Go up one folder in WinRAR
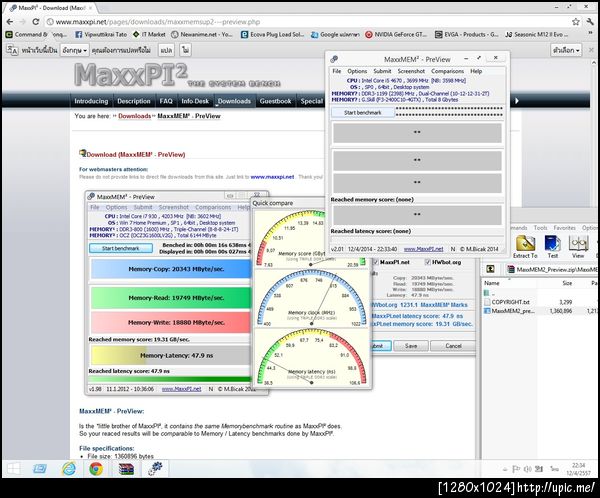The height and width of the screenshot is (498, 600). click(x=490, y=269)
